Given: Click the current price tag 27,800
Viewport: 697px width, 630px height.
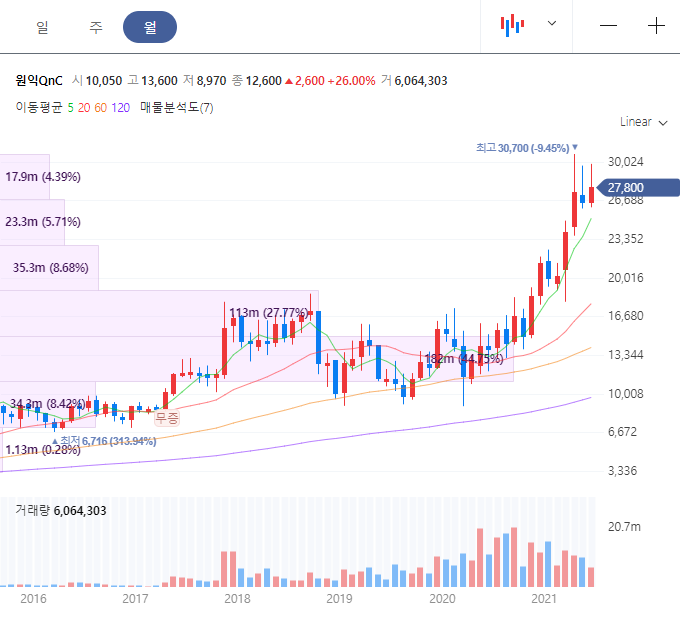Looking at the screenshot, I should point(638,188).
